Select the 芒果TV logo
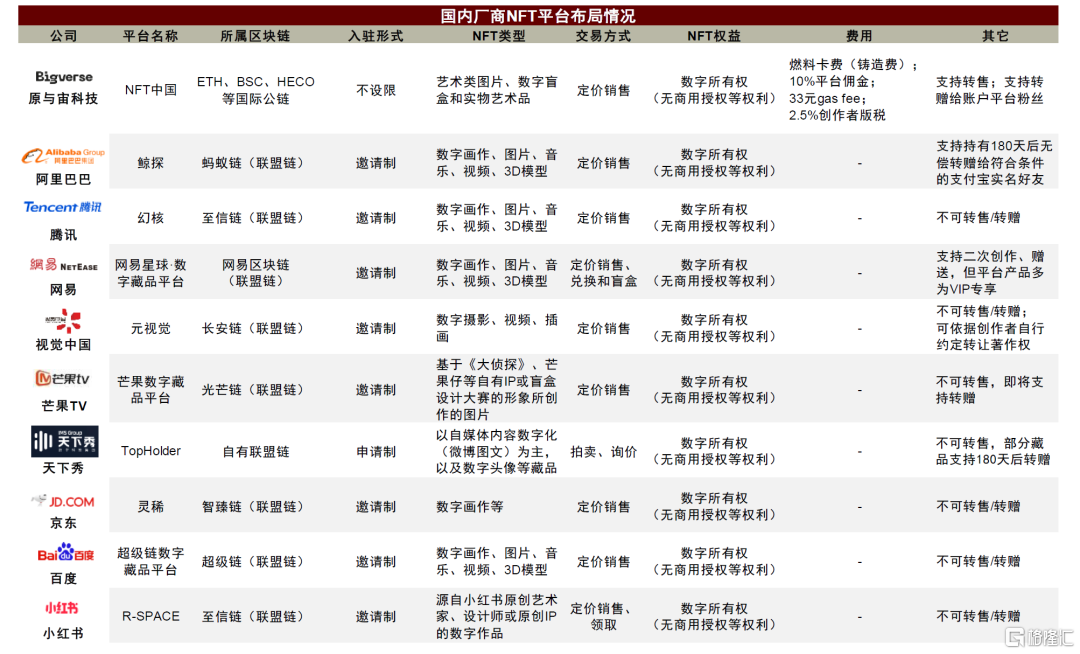The height and width of the screenshot is (654, 1080). (63, 379)
